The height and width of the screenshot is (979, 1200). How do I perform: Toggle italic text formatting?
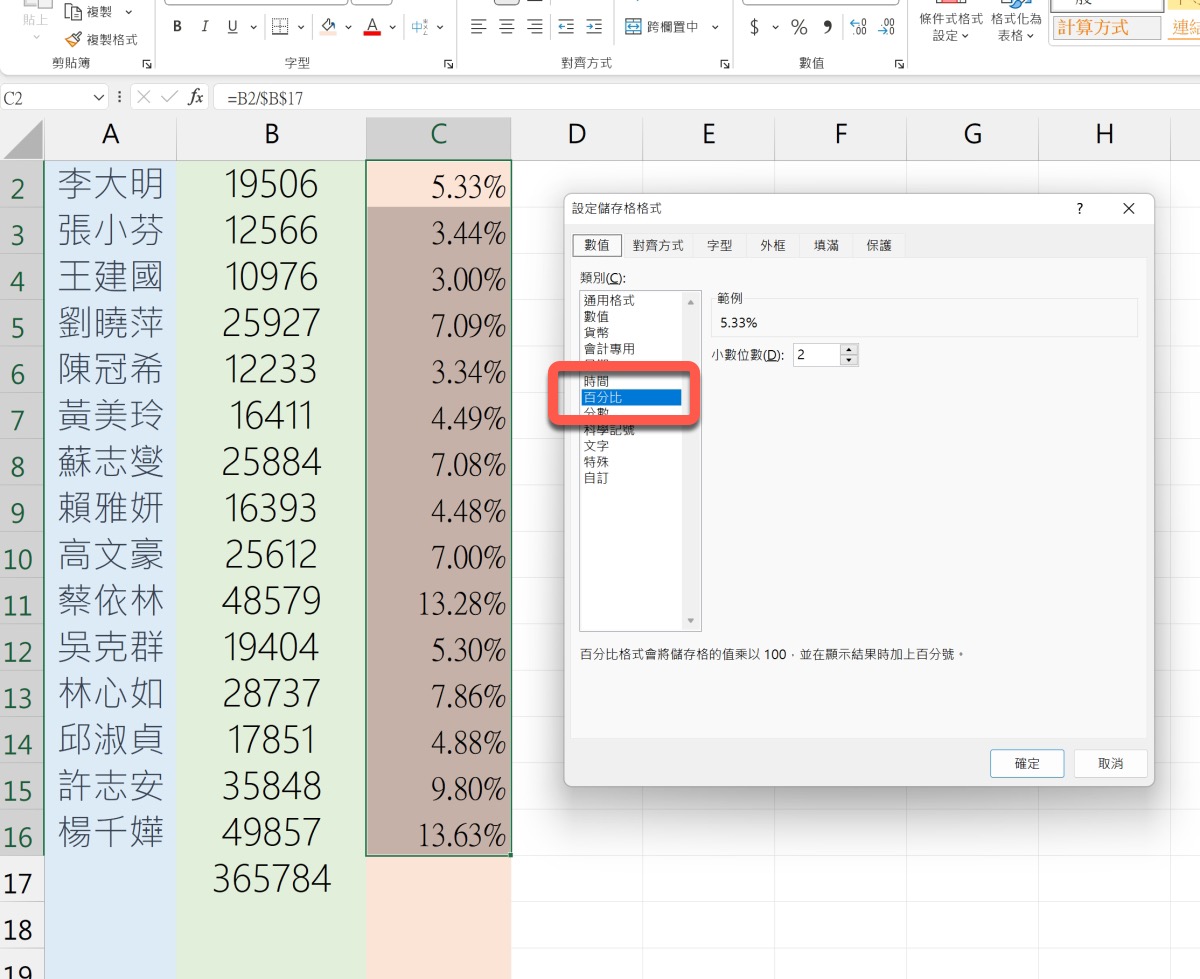point(205,27)
